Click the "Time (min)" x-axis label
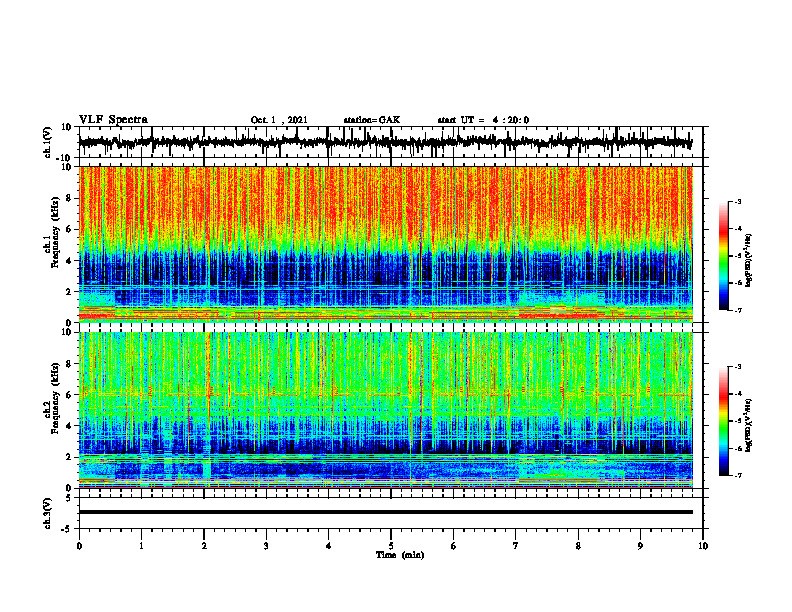The height and width of the screenshot is (612, 792). [x=400, y=555]
